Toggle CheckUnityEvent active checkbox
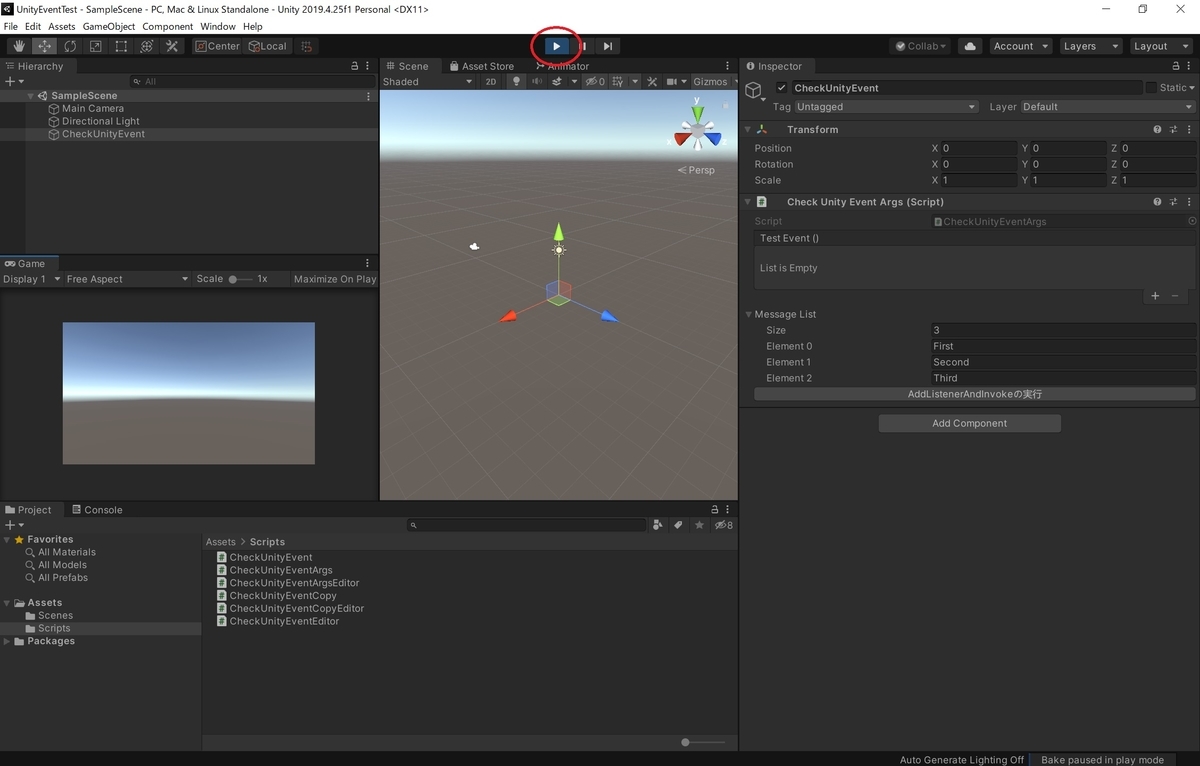The height and width of the screenshot is (766, 1200). pos(782,88)
